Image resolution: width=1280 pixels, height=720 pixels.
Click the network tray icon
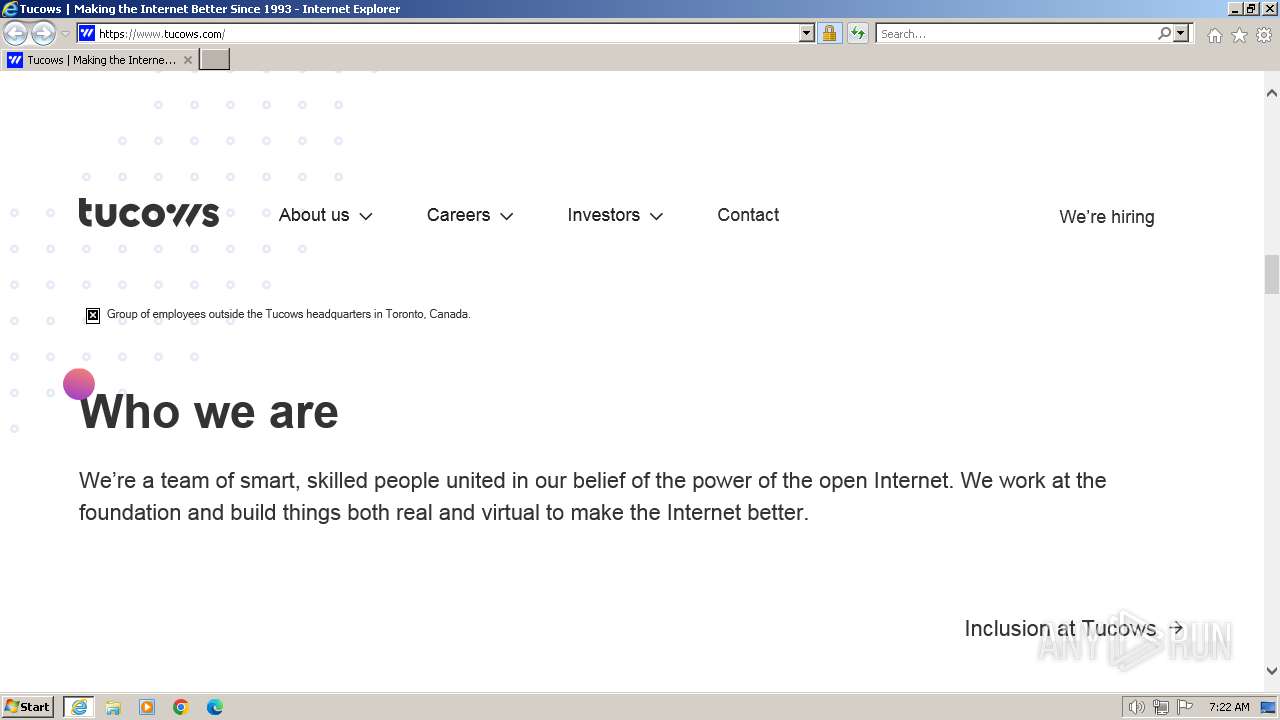pyautogui.click(x=1160, y=707)
